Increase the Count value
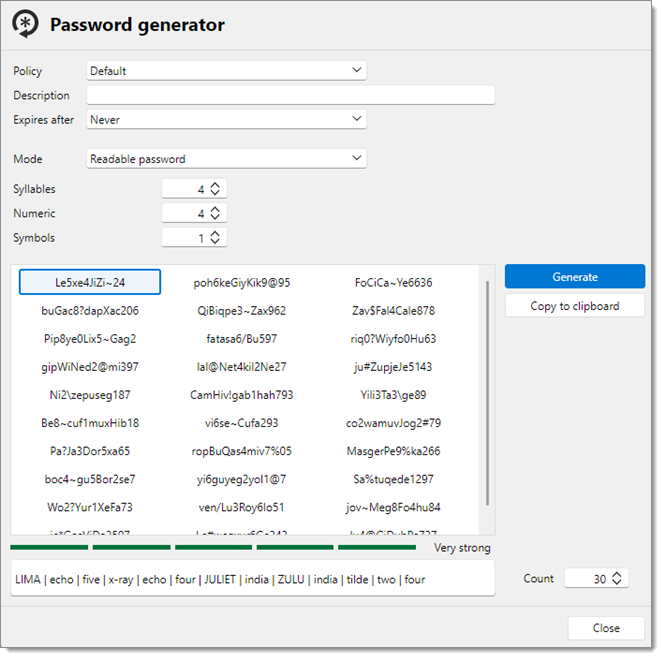Image resolution: width=662 pixels, height=658 pixels. (617, 574)
